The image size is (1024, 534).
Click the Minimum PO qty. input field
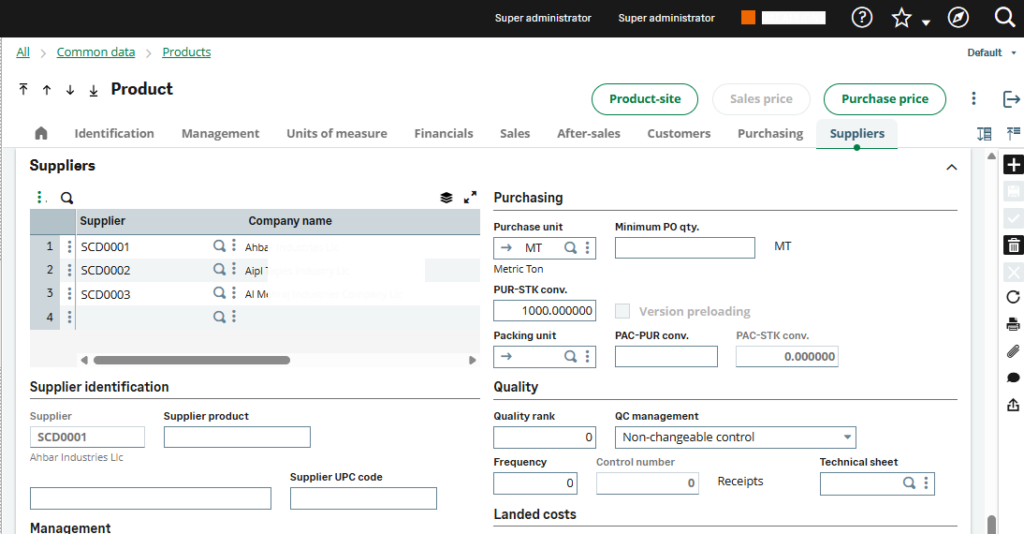pyautogui.click(x=685, y=248)
